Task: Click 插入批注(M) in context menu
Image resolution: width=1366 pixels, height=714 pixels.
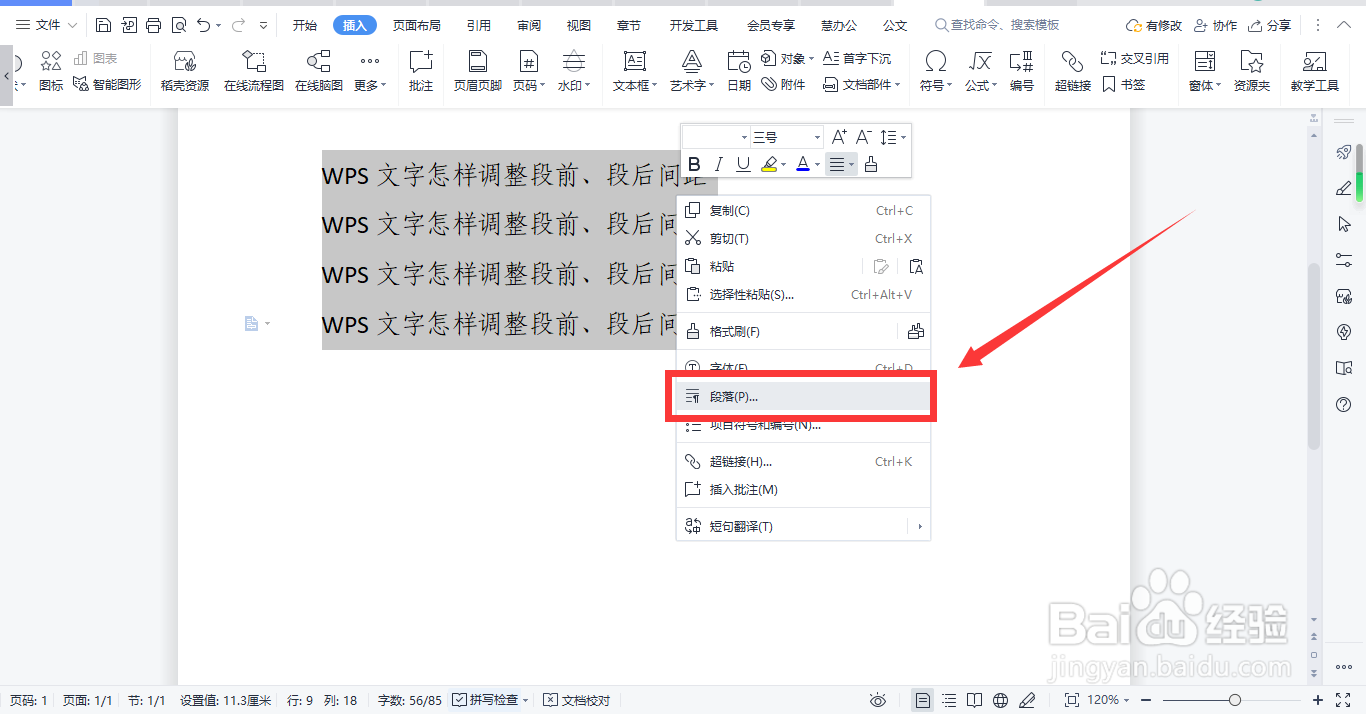Action: coord(804,490)
